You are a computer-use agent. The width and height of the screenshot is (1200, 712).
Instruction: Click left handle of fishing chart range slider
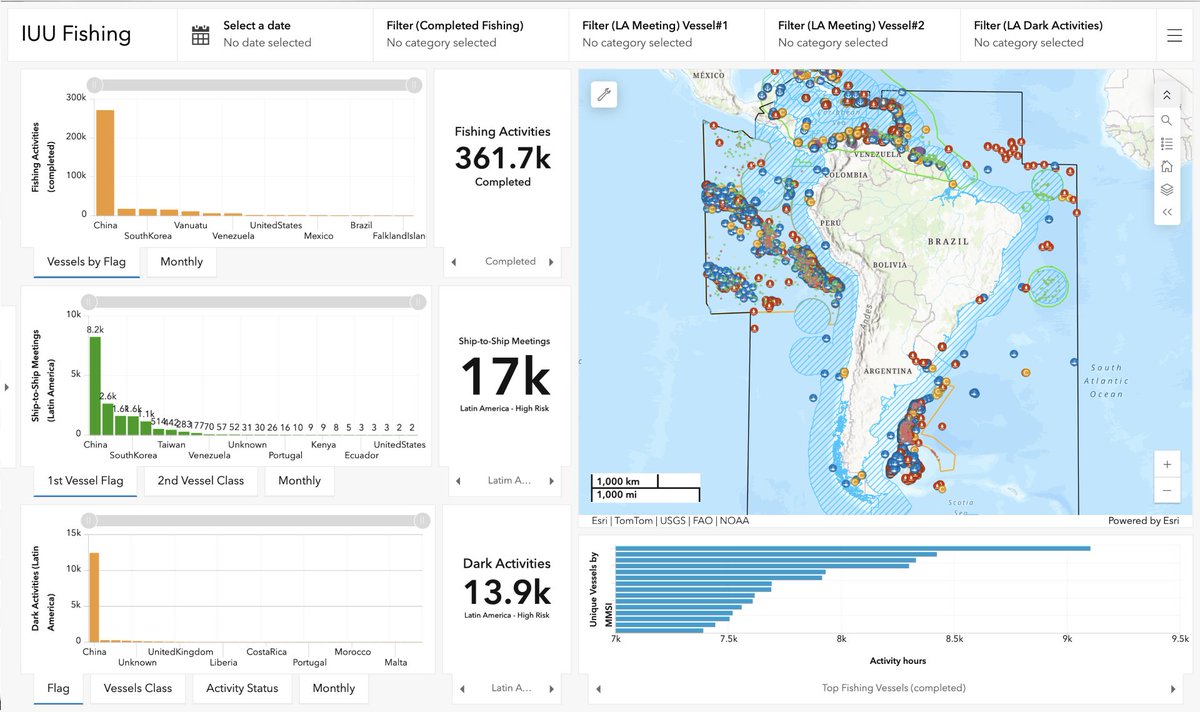[93, 86]
